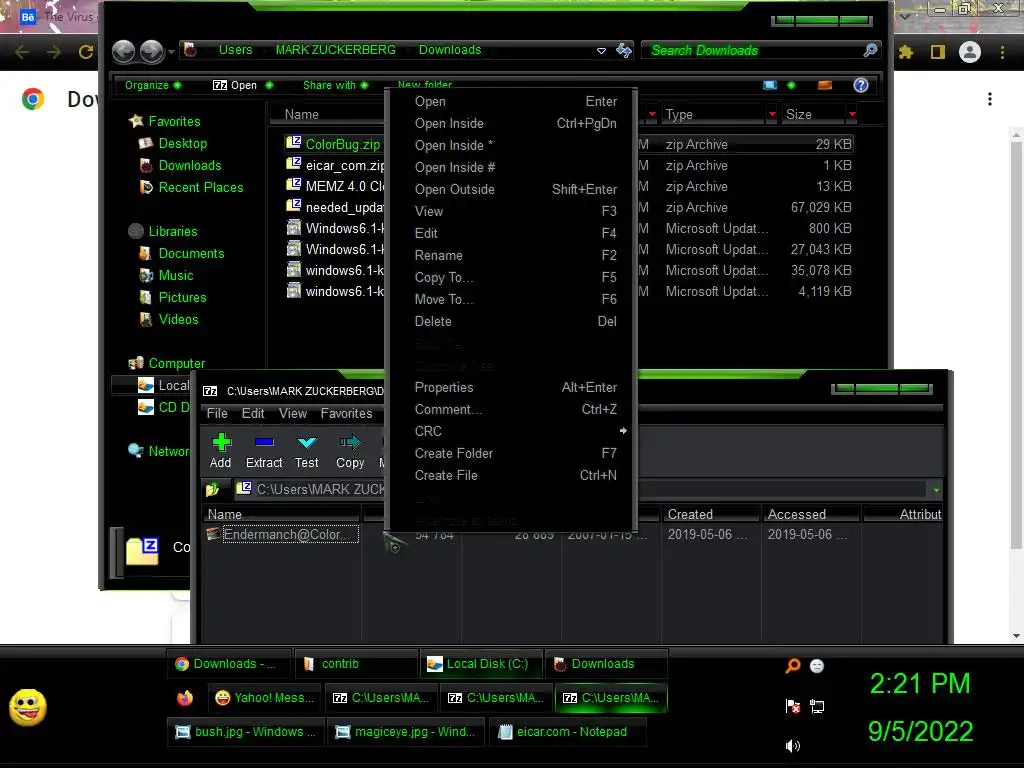Open 7-Zip Favorites menu
The height and width of the screenshot is (768, 1024).
[346, 413]
